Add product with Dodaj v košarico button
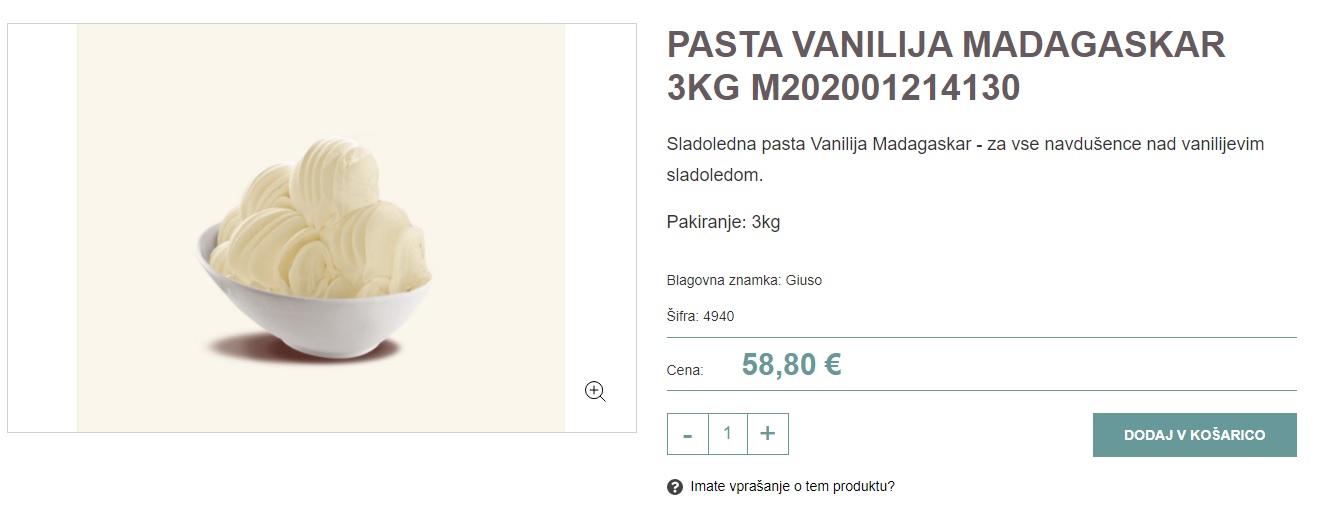The image size is (1338, 518). click(1194, 435)
